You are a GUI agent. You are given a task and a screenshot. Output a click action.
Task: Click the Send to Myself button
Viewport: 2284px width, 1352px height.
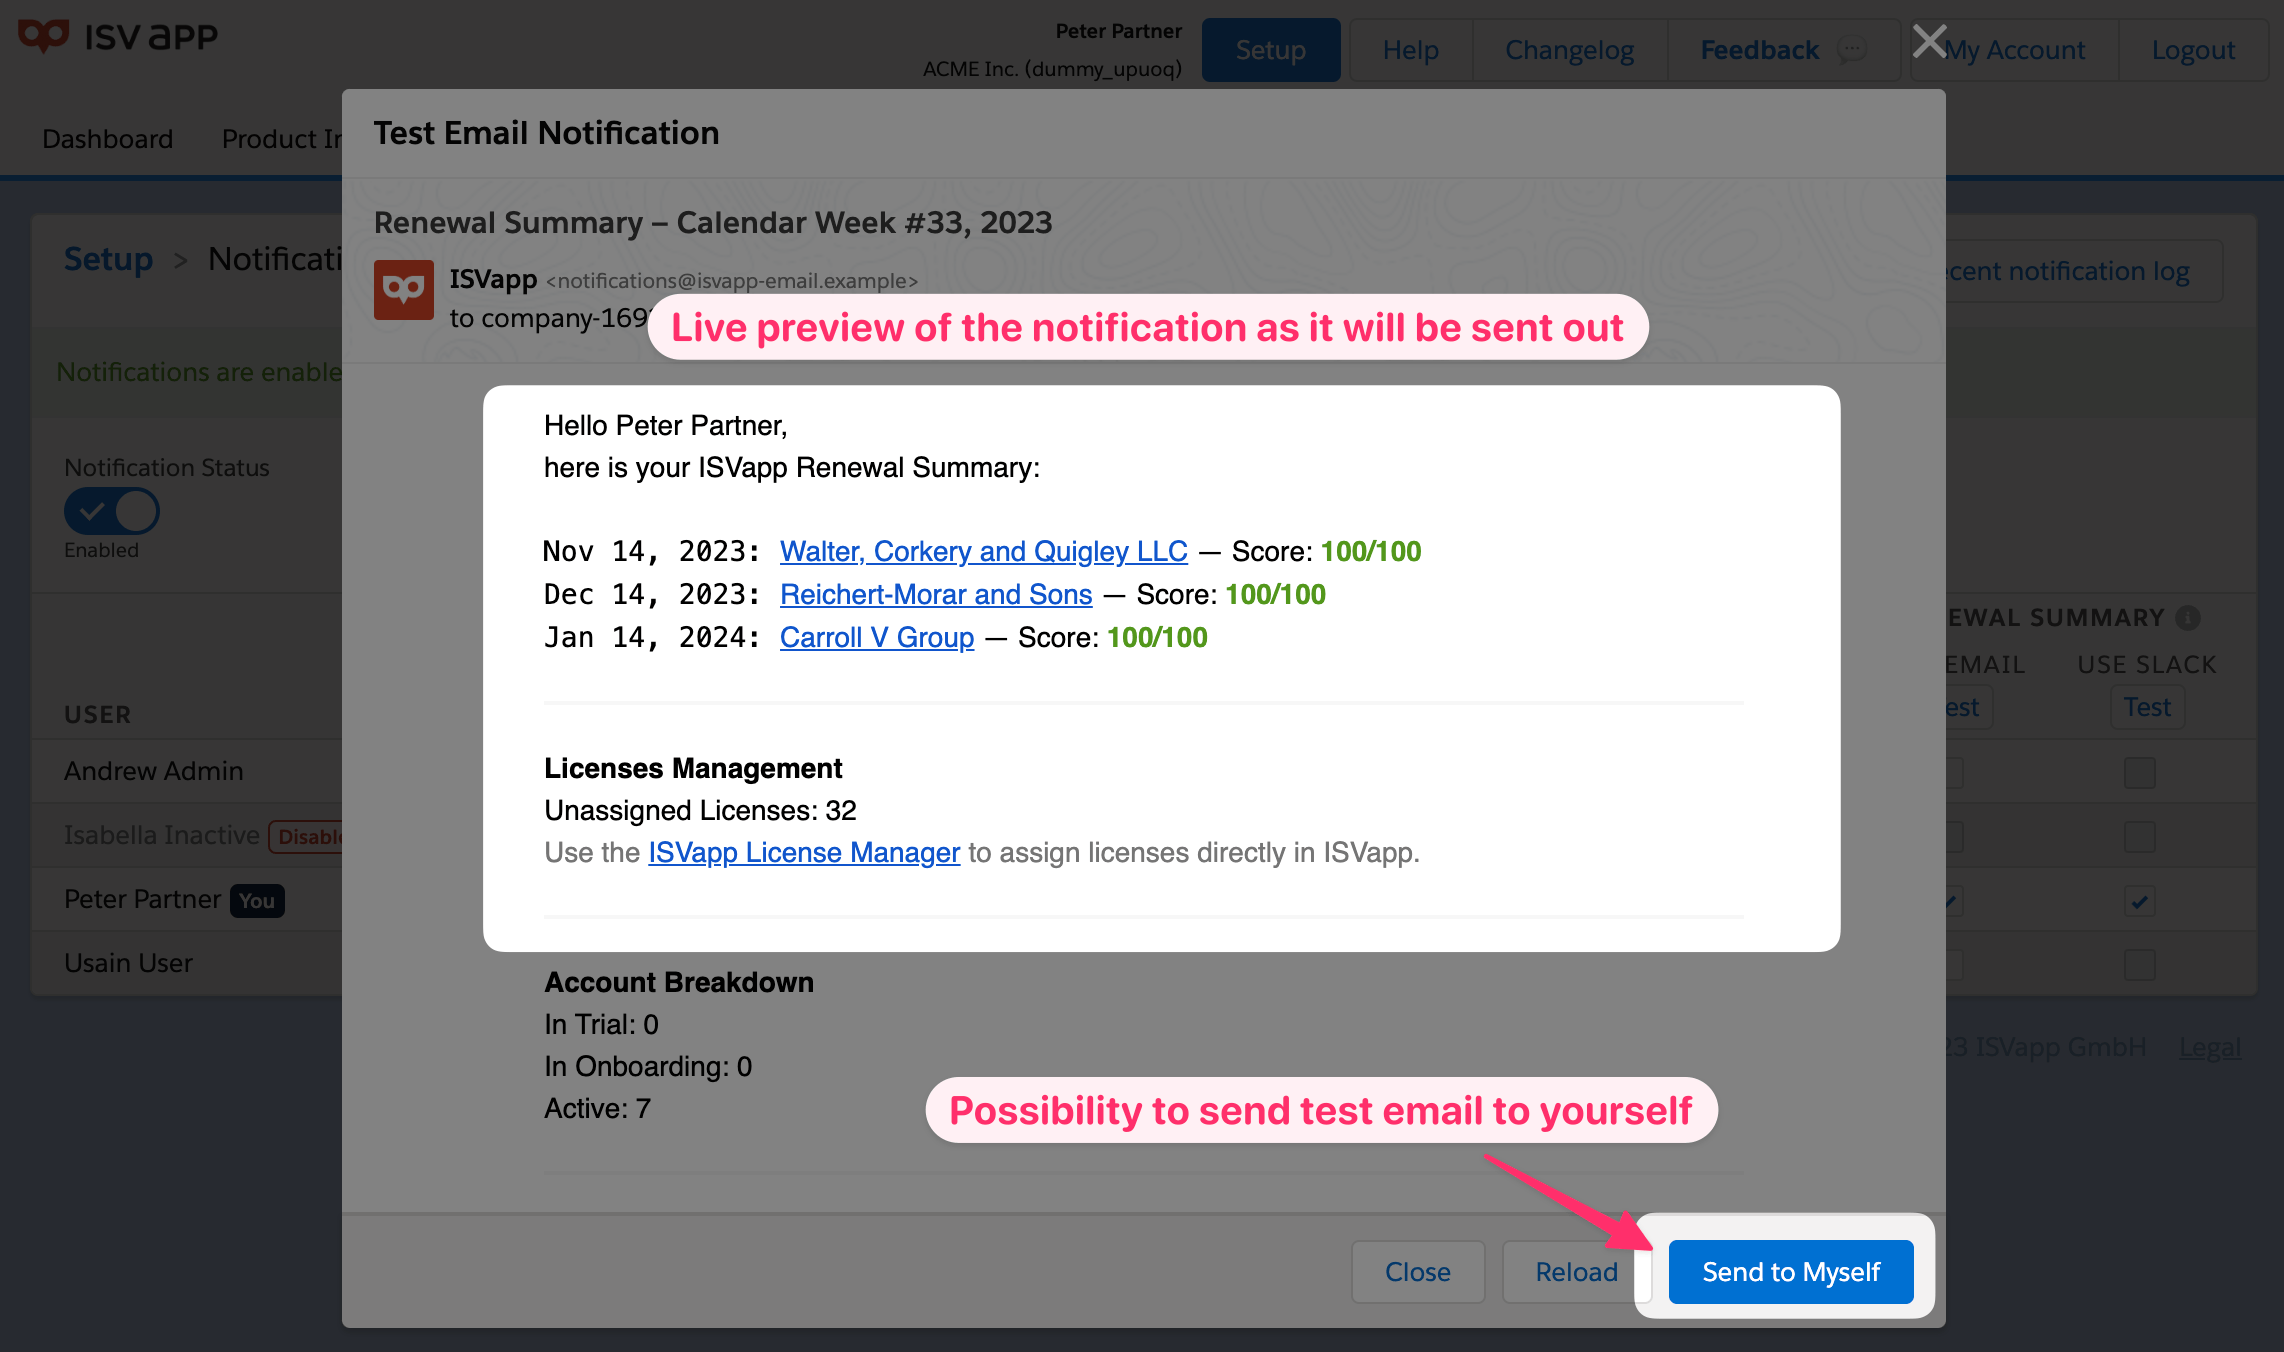tap(1791, 1272)
